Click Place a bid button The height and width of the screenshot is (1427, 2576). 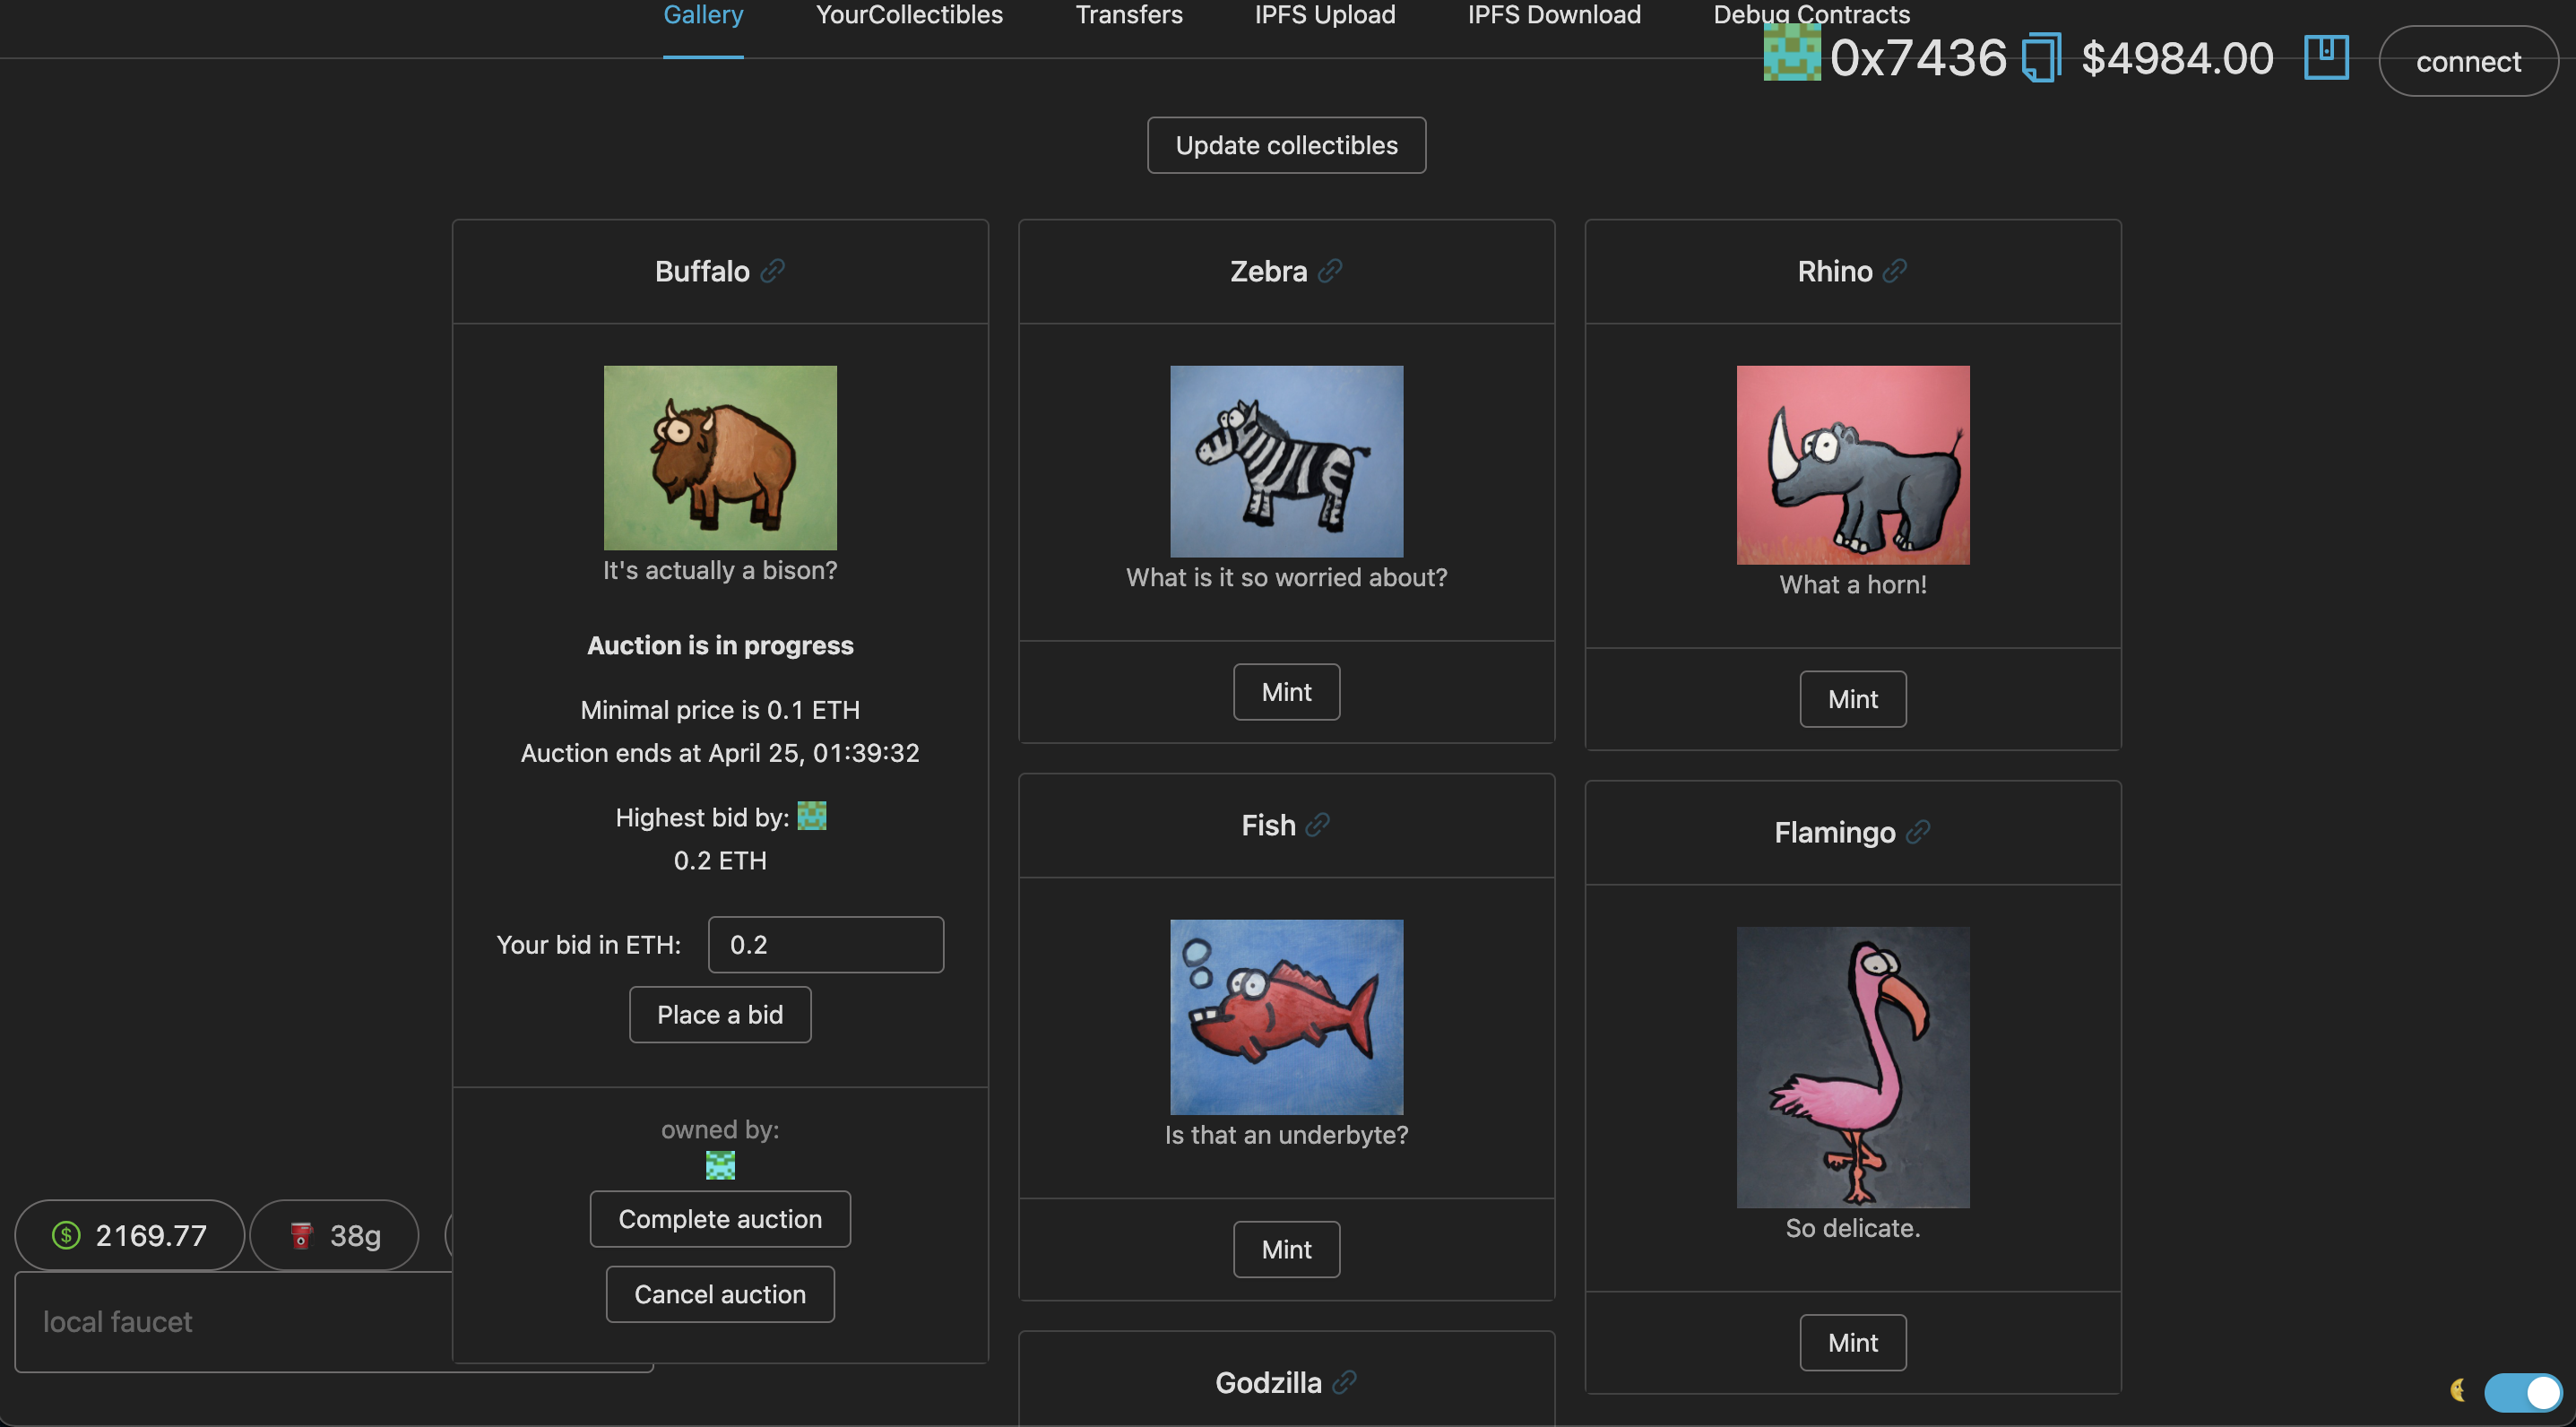pyautogui.click(x=719, y=1015)
